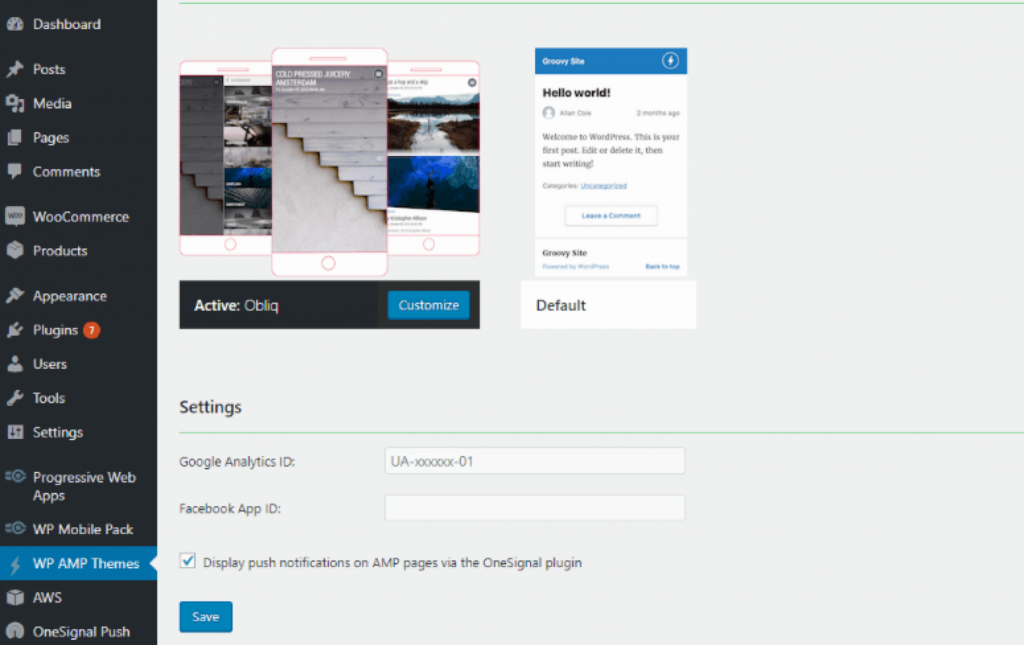This screenshot has width=1024, height=645.
Task: Click the Users person icon
Action: (15, 364)
